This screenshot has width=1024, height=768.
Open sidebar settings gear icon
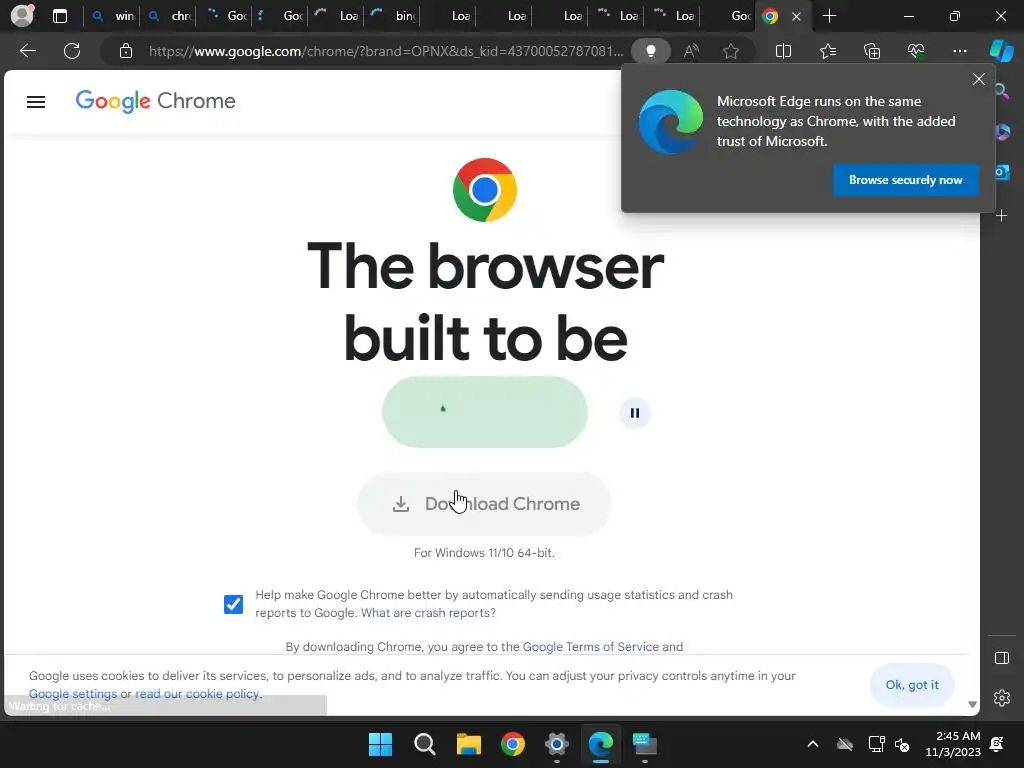click(x=1002, y=698)
